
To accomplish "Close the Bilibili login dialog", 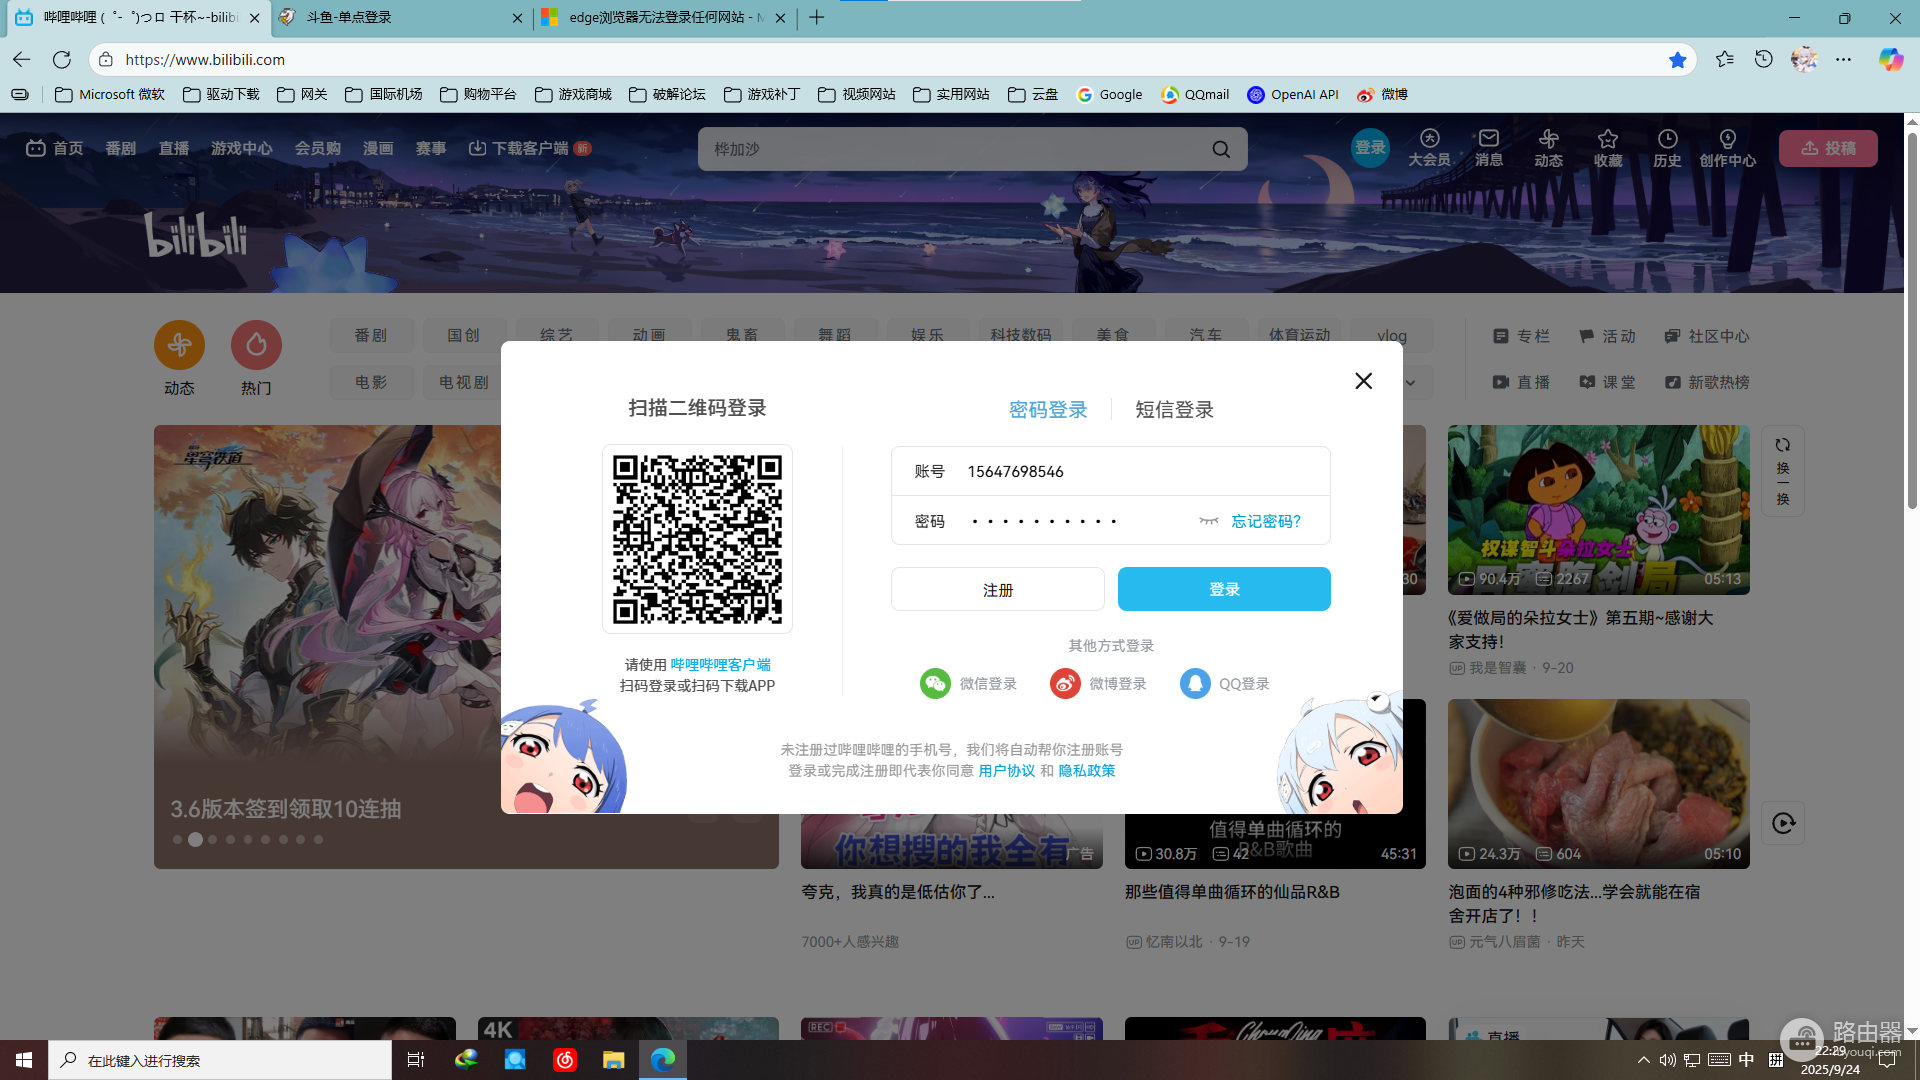I will tap(1363, 381).
